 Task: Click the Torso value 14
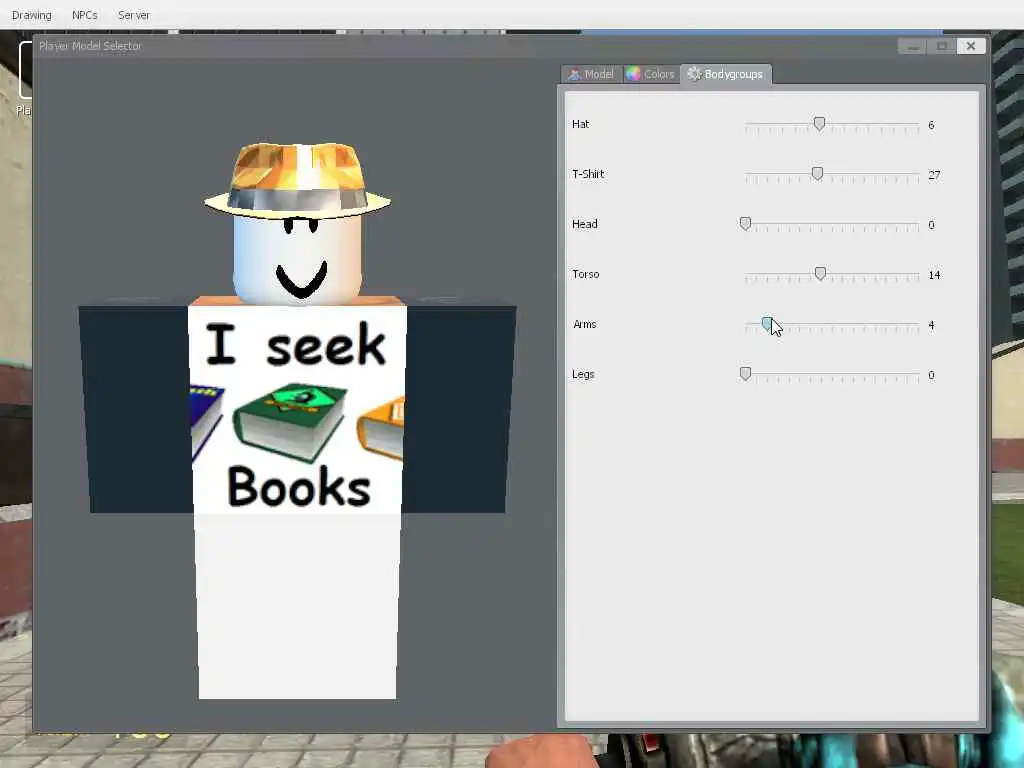pos(935,275)
